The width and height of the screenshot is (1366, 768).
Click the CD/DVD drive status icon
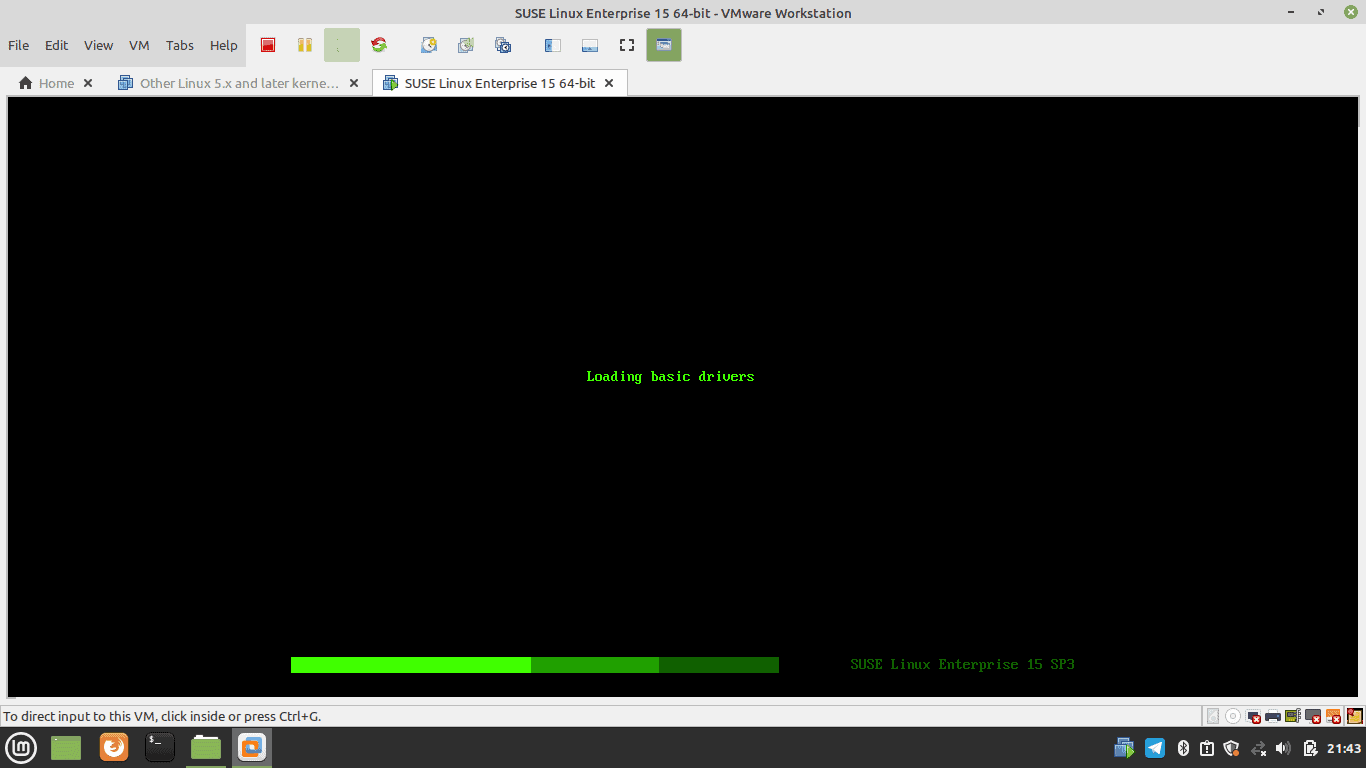click(x=1233, y=716)
